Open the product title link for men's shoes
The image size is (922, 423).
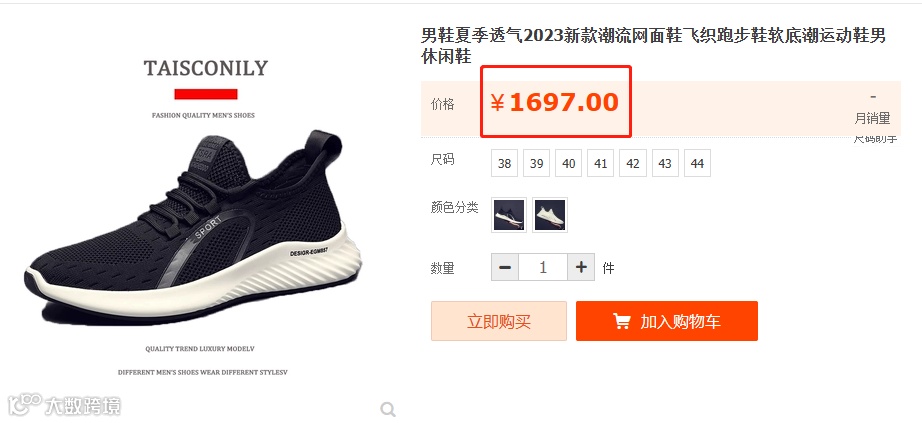(653, 46)
